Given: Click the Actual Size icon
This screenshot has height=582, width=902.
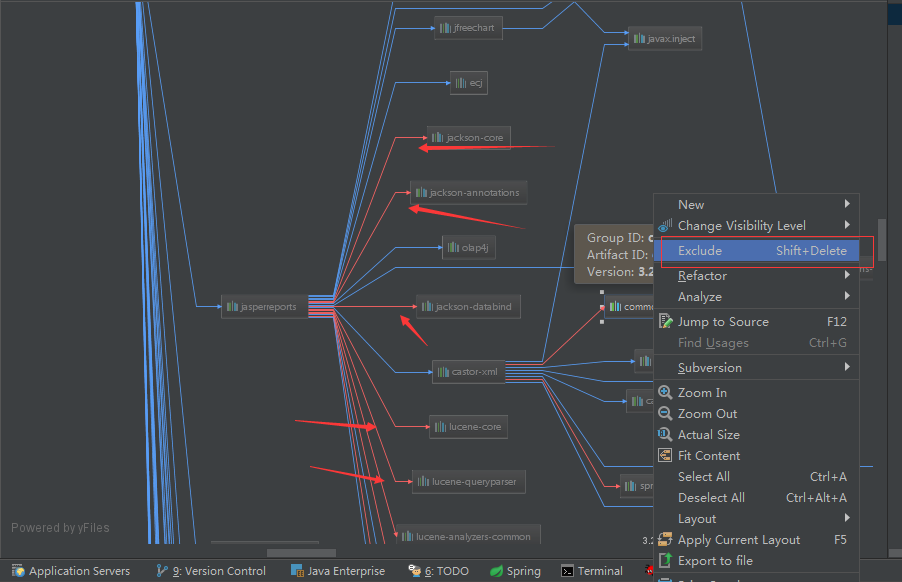Looking at the screenshot, I should (x=665, y=435).
